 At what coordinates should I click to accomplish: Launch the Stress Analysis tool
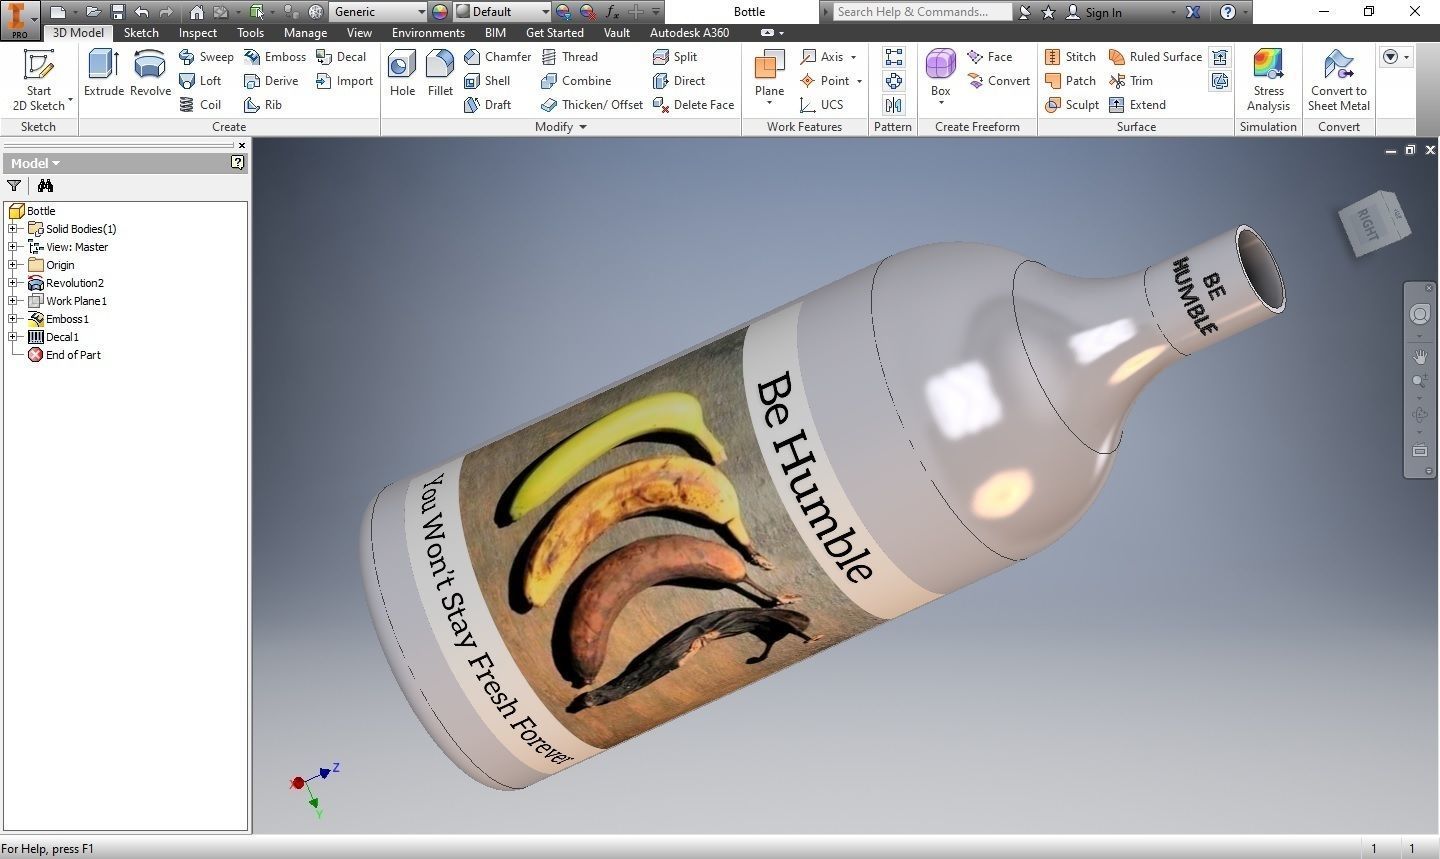tap(1268, 80)
